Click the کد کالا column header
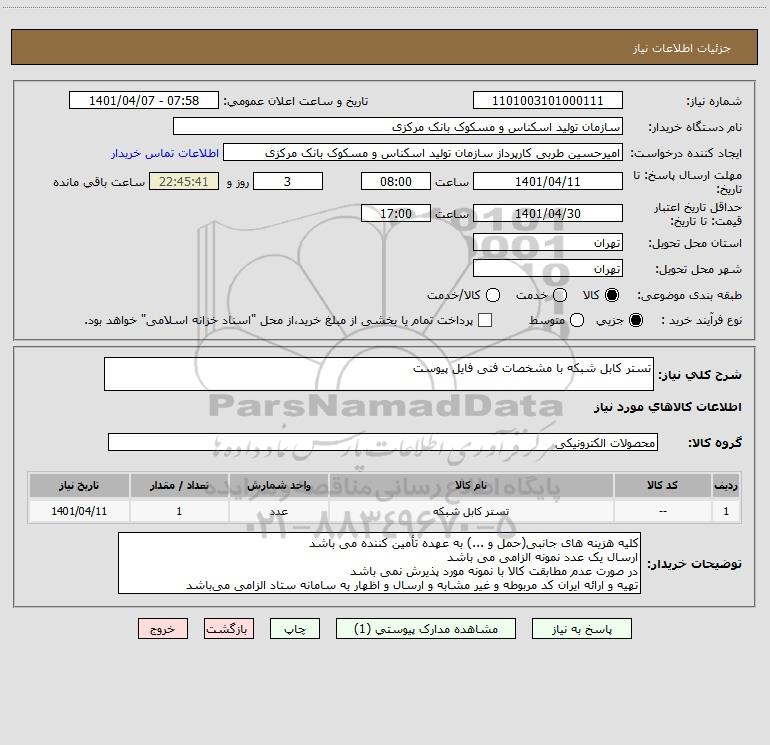This screenshot has width=770, height=745. [x=662, y=485]
